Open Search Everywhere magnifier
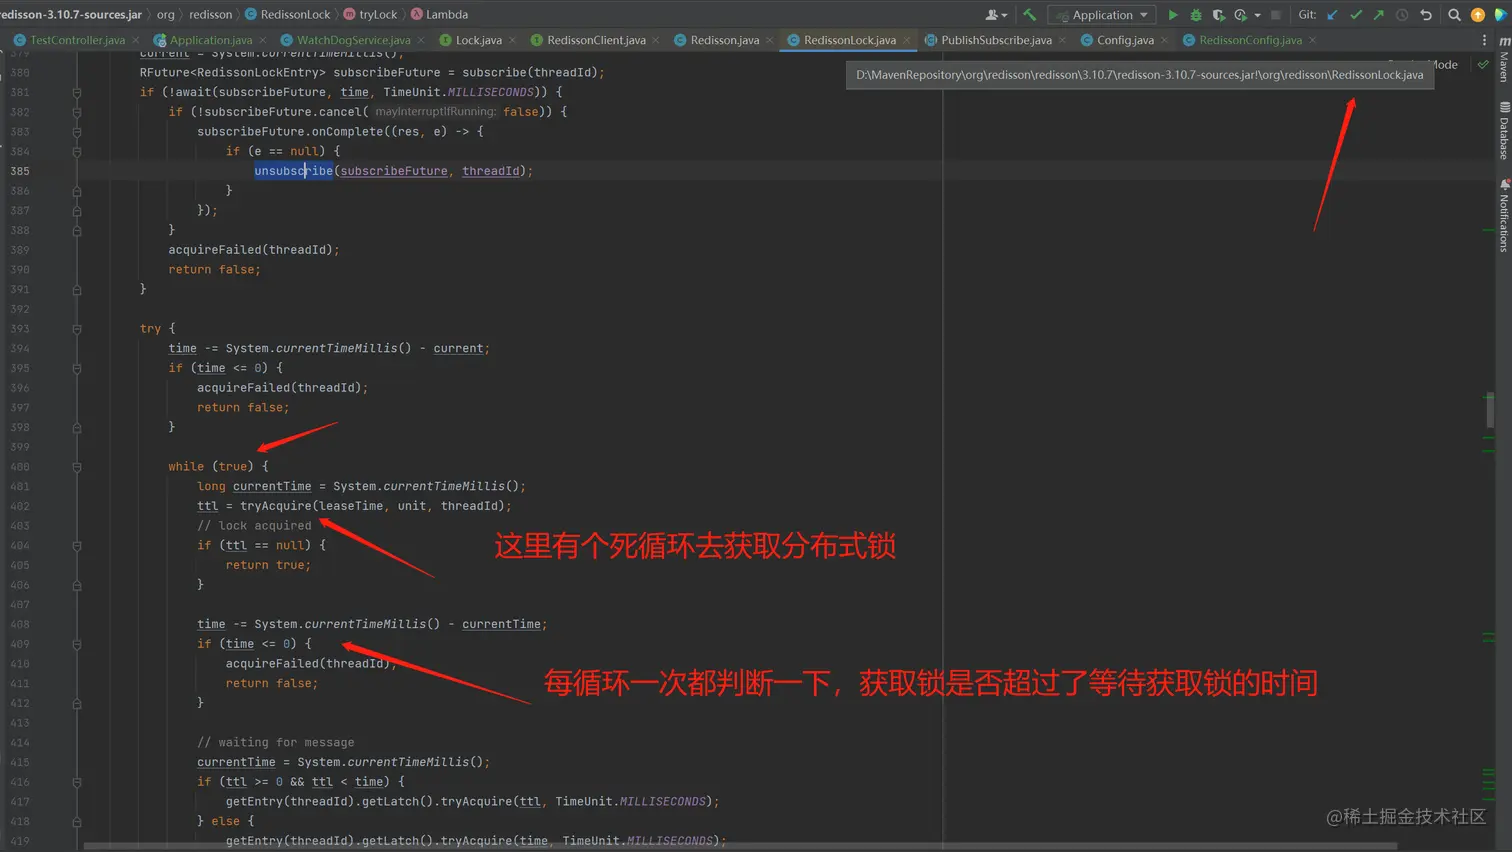 pos(1454,14)
